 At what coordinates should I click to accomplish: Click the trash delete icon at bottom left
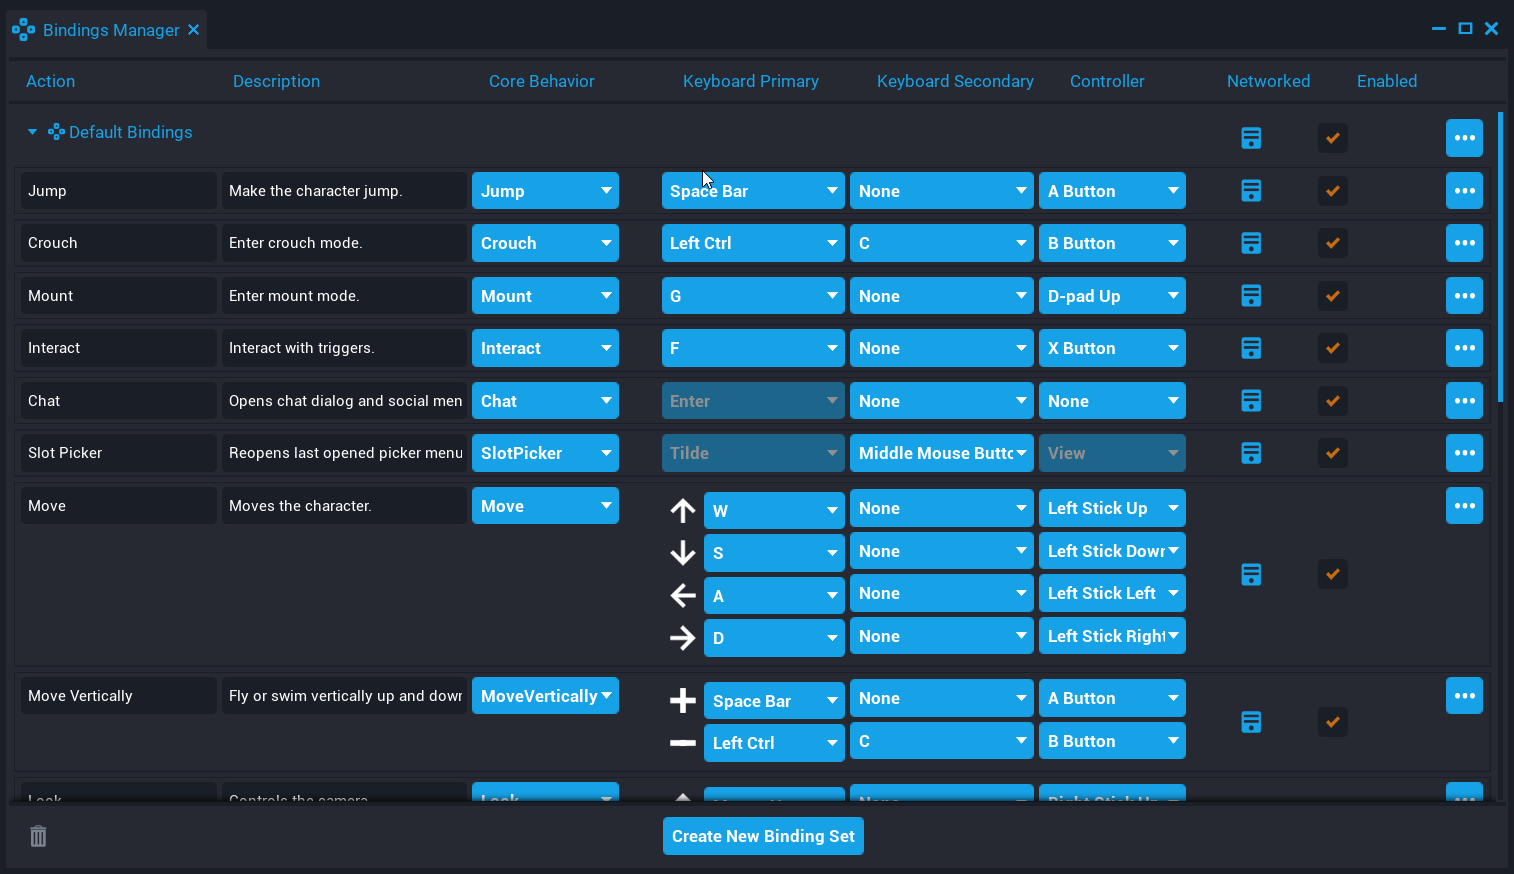point(38,836)
